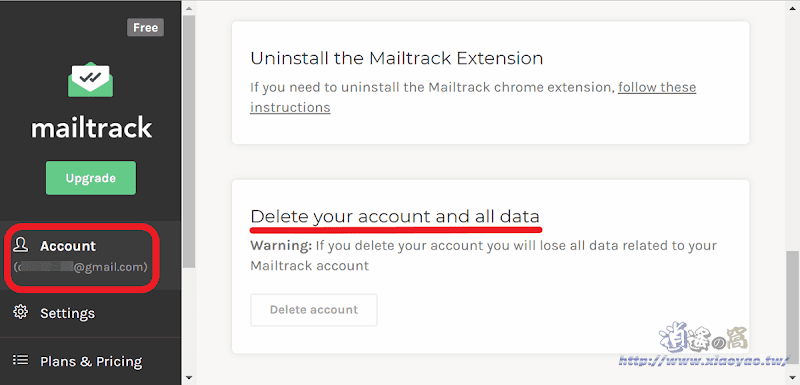
Task: Click the Delete your account heading
Action: [x=395, y=217]
